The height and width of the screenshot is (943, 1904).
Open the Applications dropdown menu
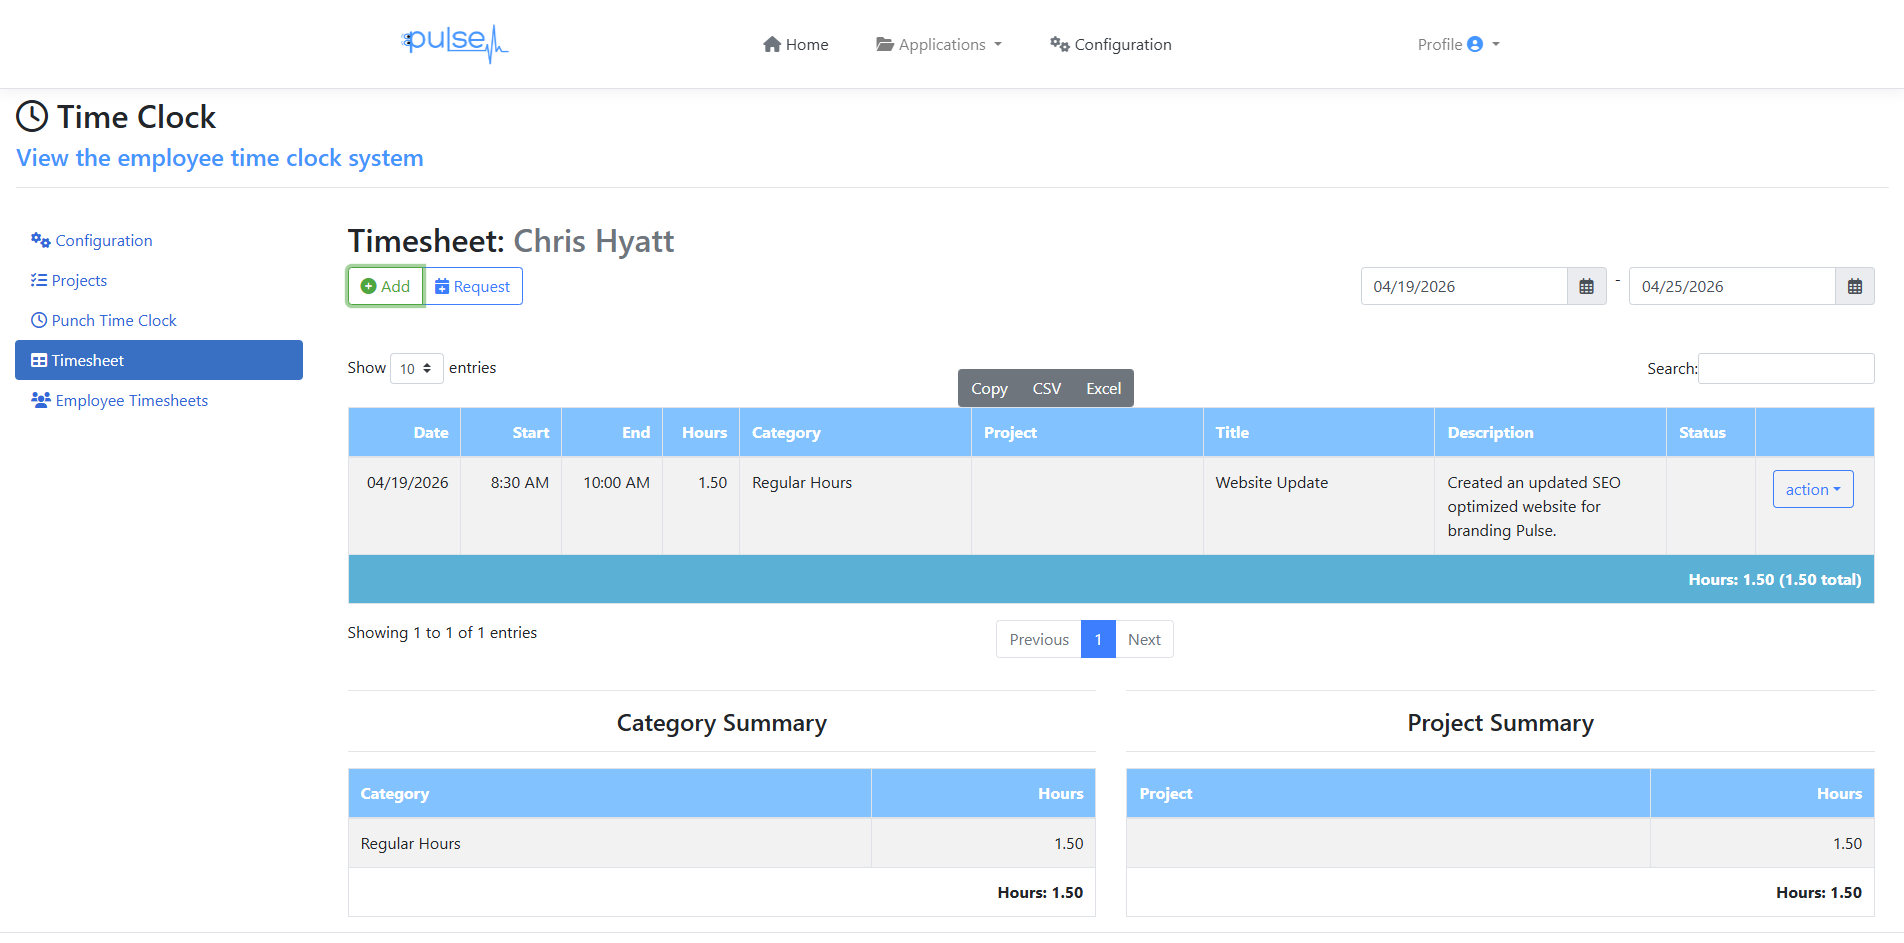point(938,44)
